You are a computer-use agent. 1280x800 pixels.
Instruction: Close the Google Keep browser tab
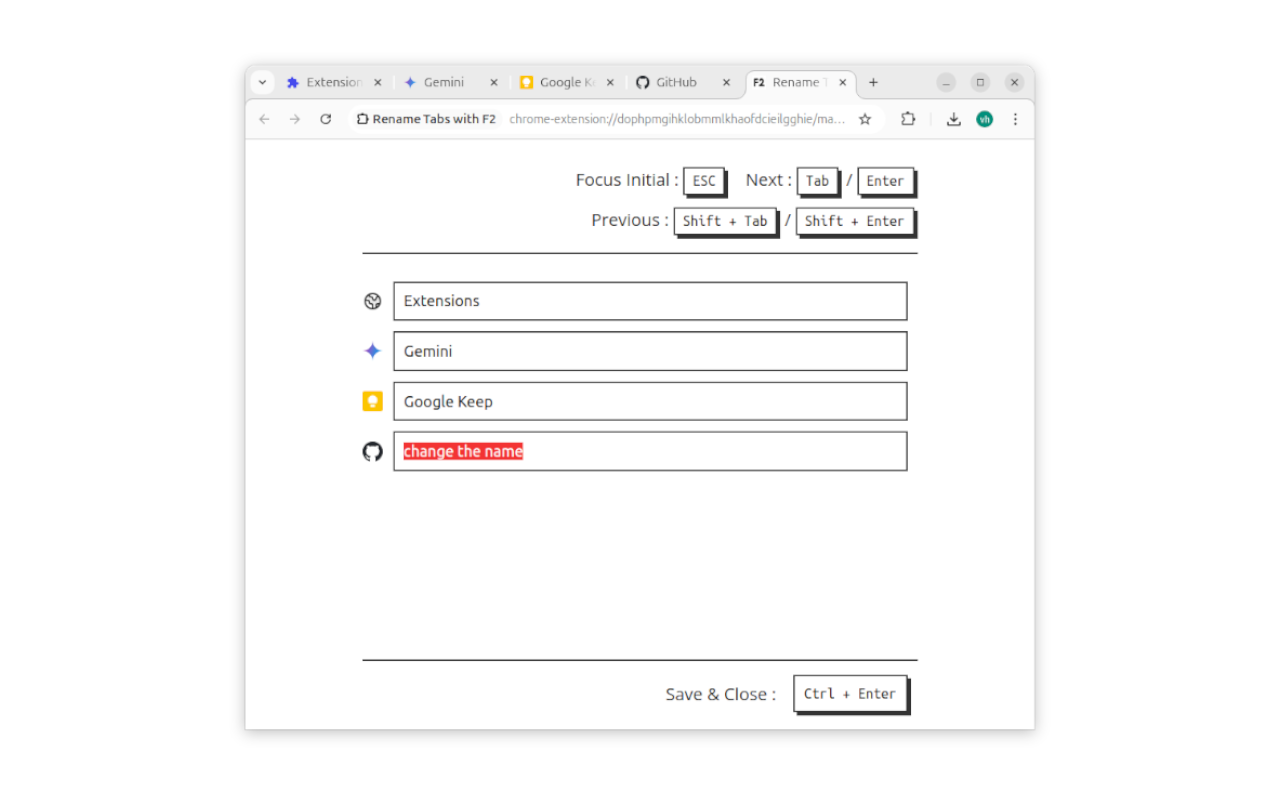(x=610, y=83)
